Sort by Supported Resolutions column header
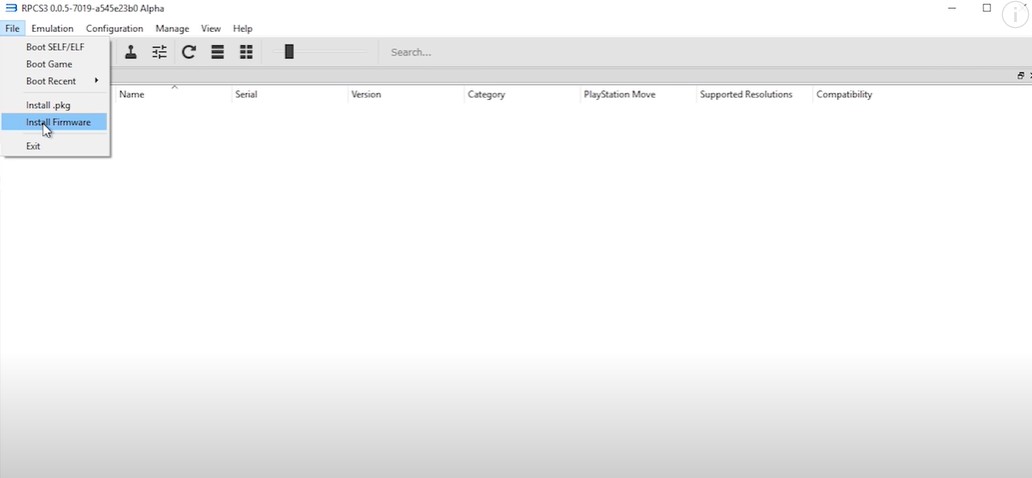The width and height of the screenshot is (1032, 478). pos(755,94)
